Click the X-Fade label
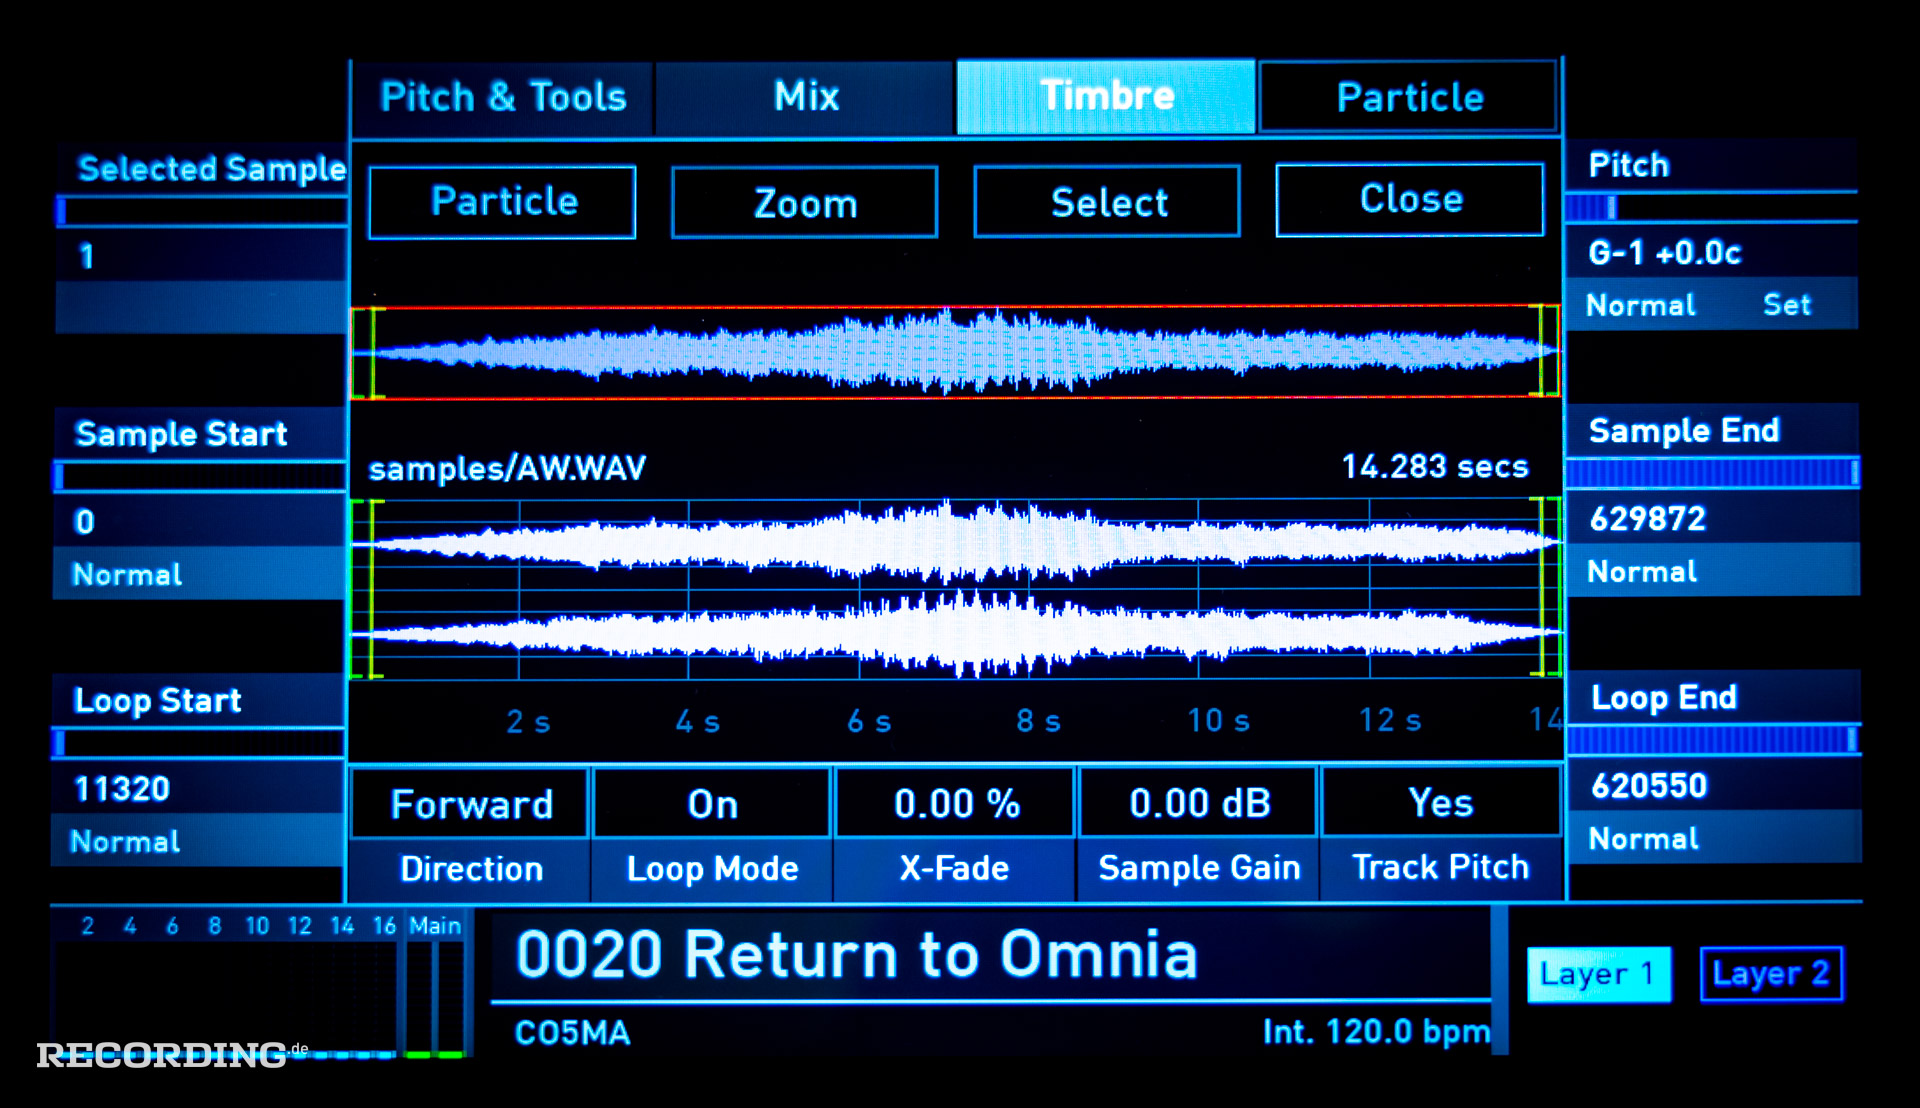1920x1108 pixels. coord(954,868)
